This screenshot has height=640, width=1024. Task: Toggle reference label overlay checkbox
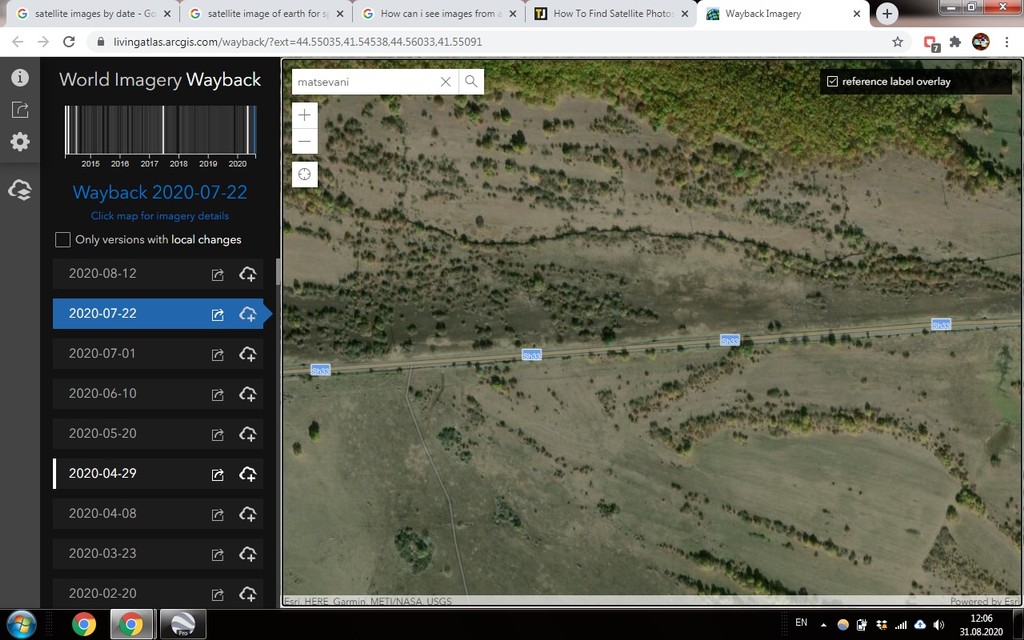click(832, 82)
